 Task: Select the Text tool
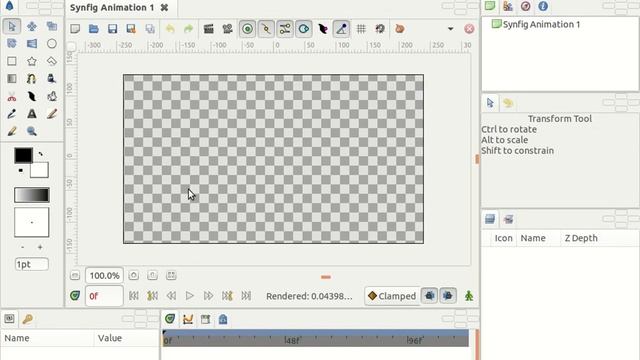pos(31,114)
